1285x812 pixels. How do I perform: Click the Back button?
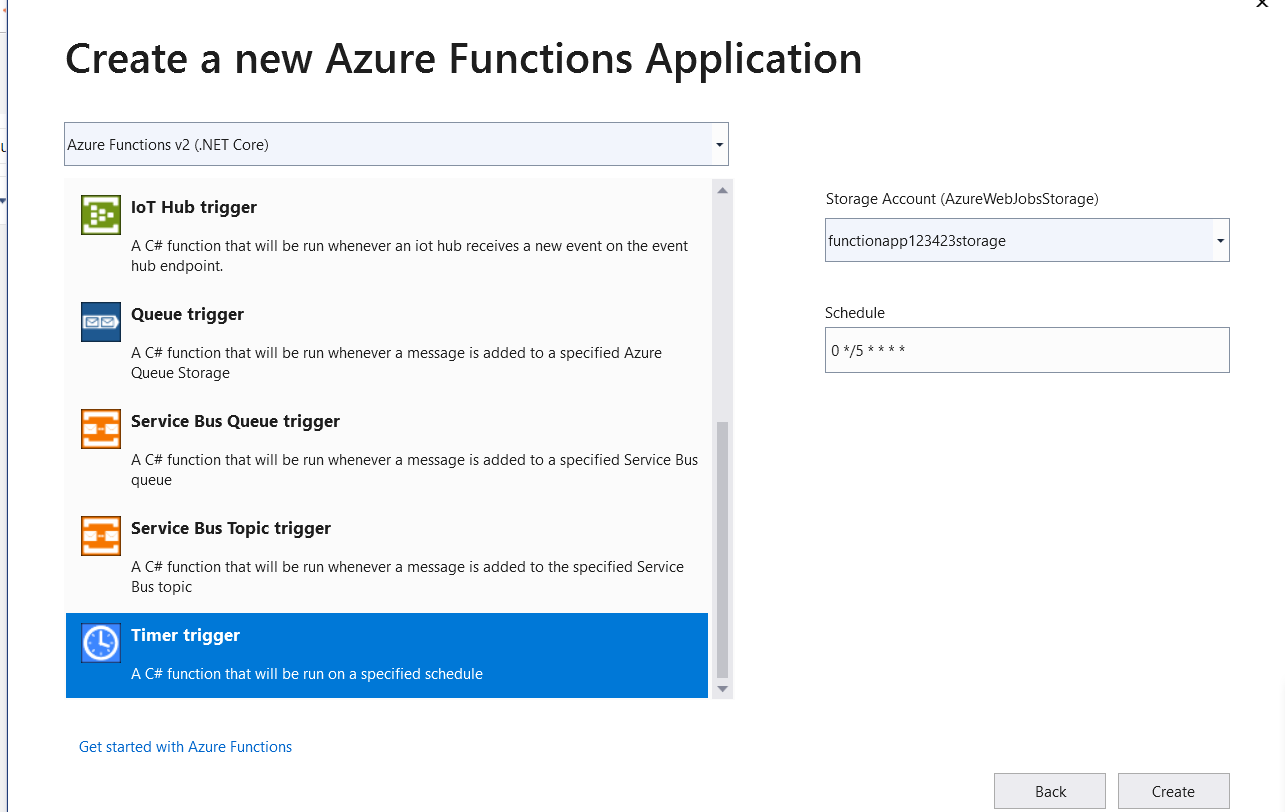point(1049,791)
